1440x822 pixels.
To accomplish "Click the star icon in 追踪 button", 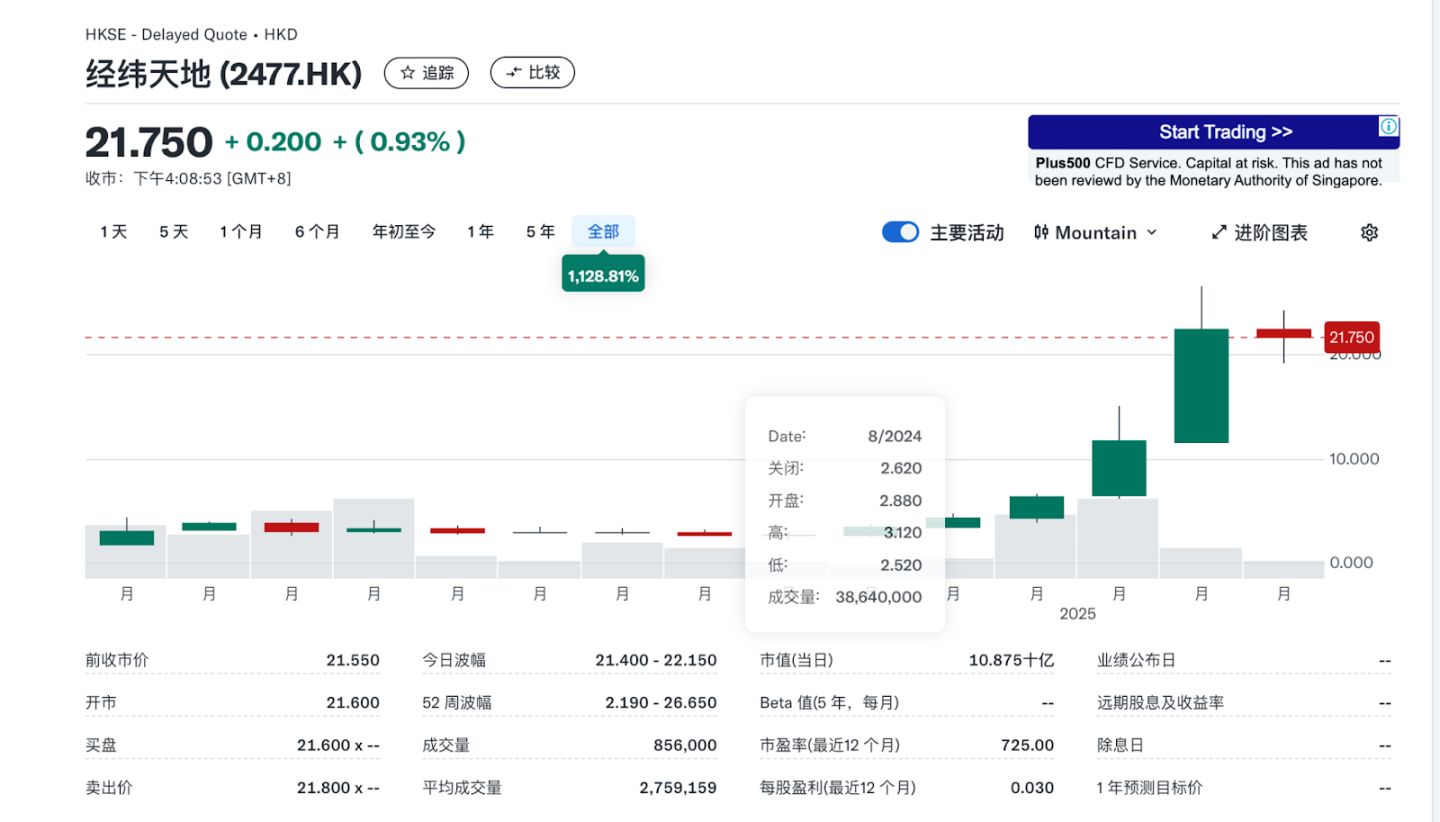I will (407, 73).
